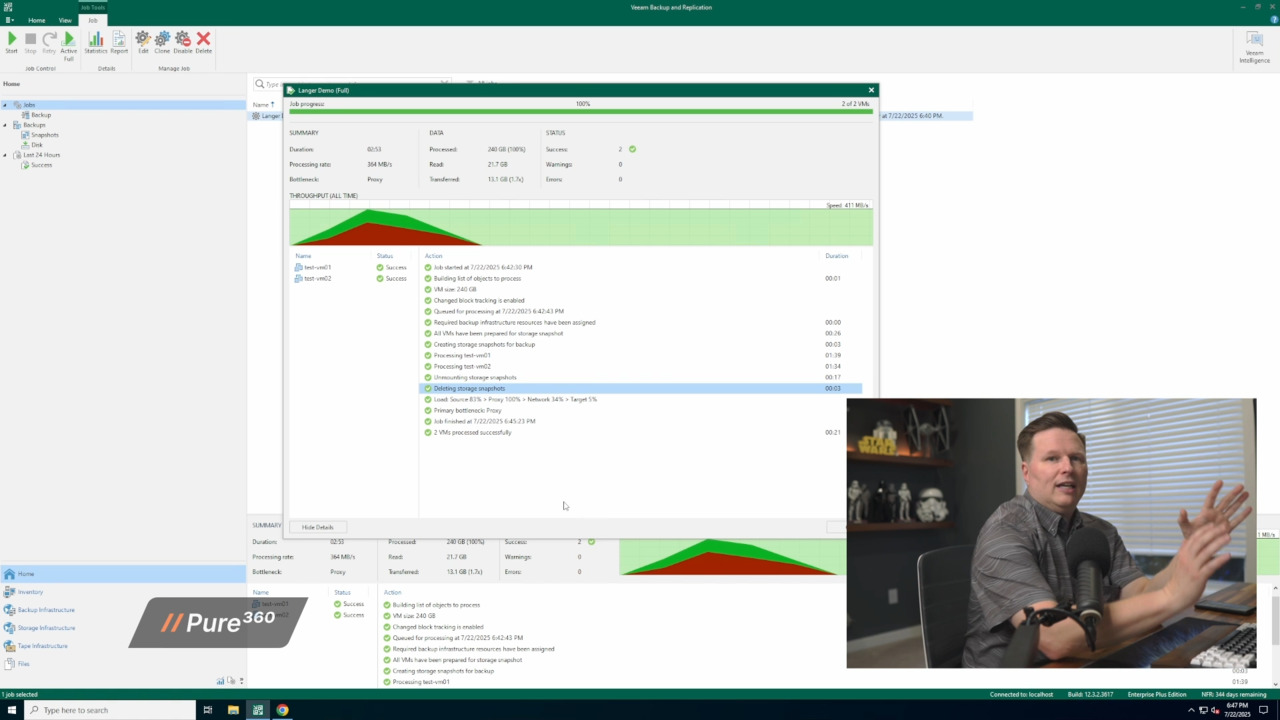Open Veeam Intelligence panel

pos(1254,47)
